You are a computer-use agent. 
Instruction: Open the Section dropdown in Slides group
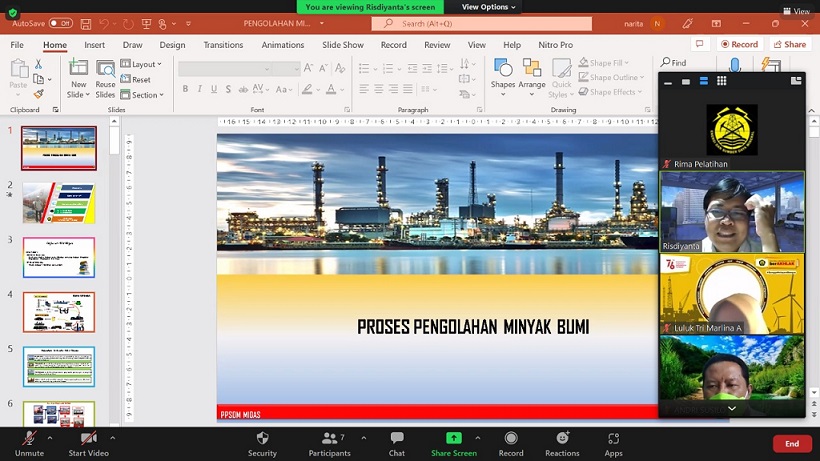pyautogui.click(x=145, y=95)
